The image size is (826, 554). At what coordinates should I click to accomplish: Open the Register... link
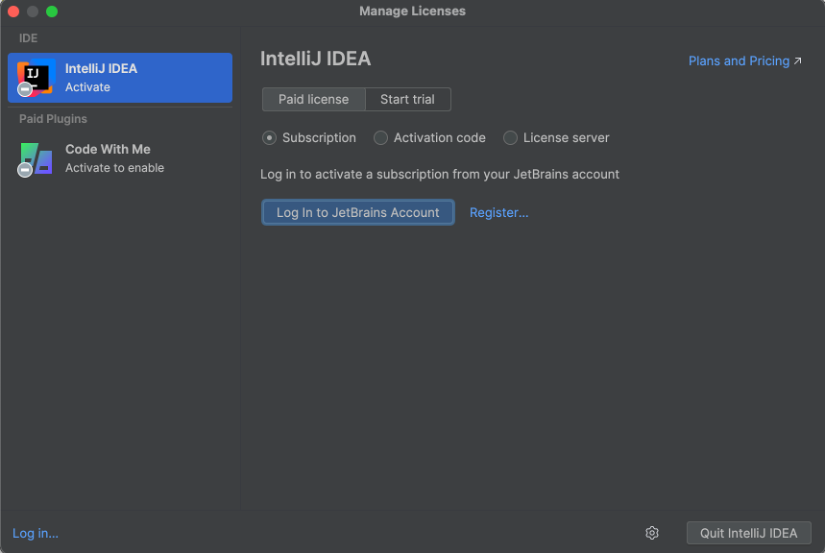point(498,212)
